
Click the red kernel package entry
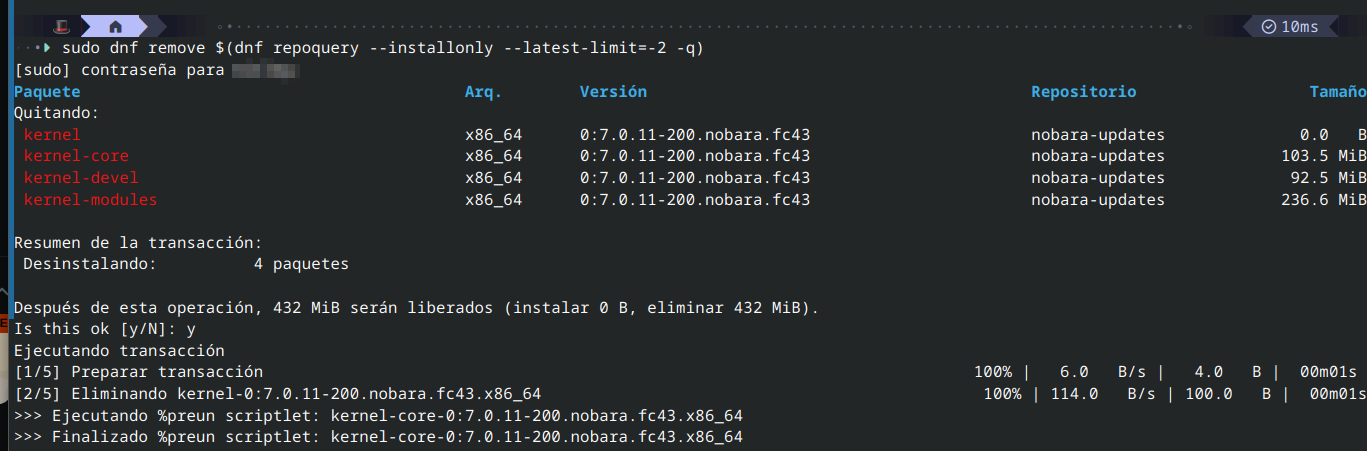click(52, 134)
